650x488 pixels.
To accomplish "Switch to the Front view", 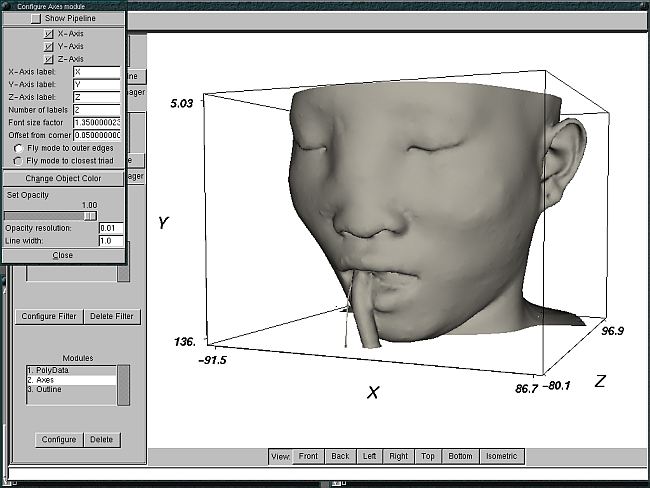I will [x=308, y=456].
